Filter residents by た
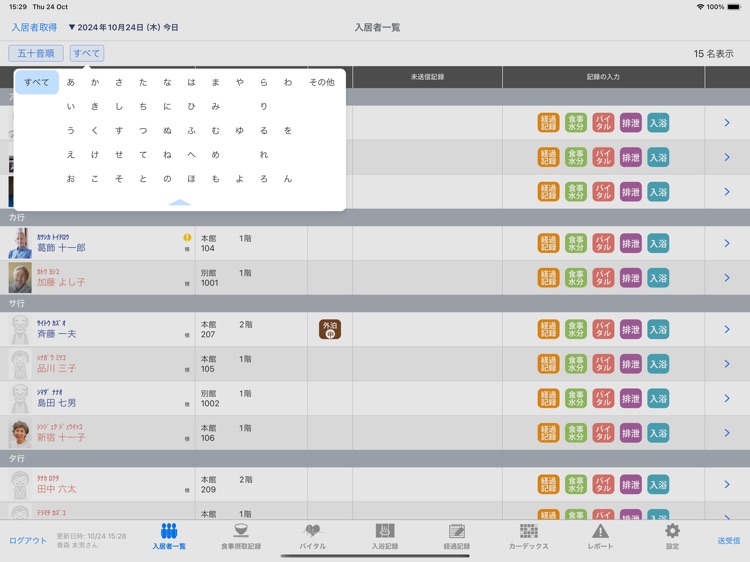Screen dimensions: 750x562 [143, 82]
